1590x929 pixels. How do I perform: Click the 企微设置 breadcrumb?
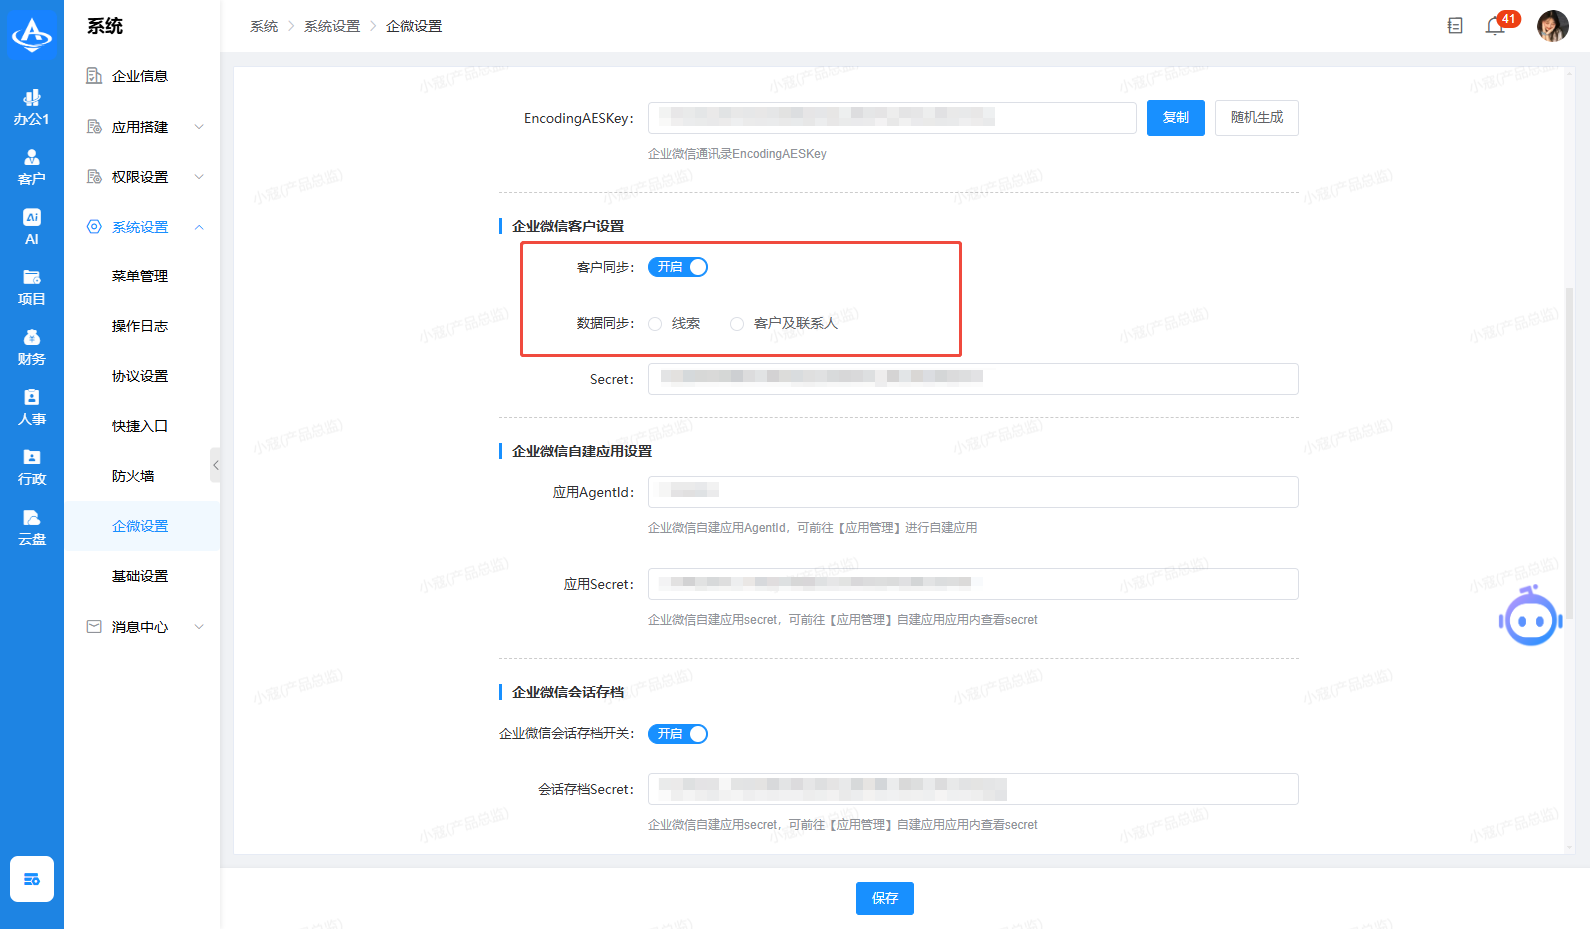point(414,26)
